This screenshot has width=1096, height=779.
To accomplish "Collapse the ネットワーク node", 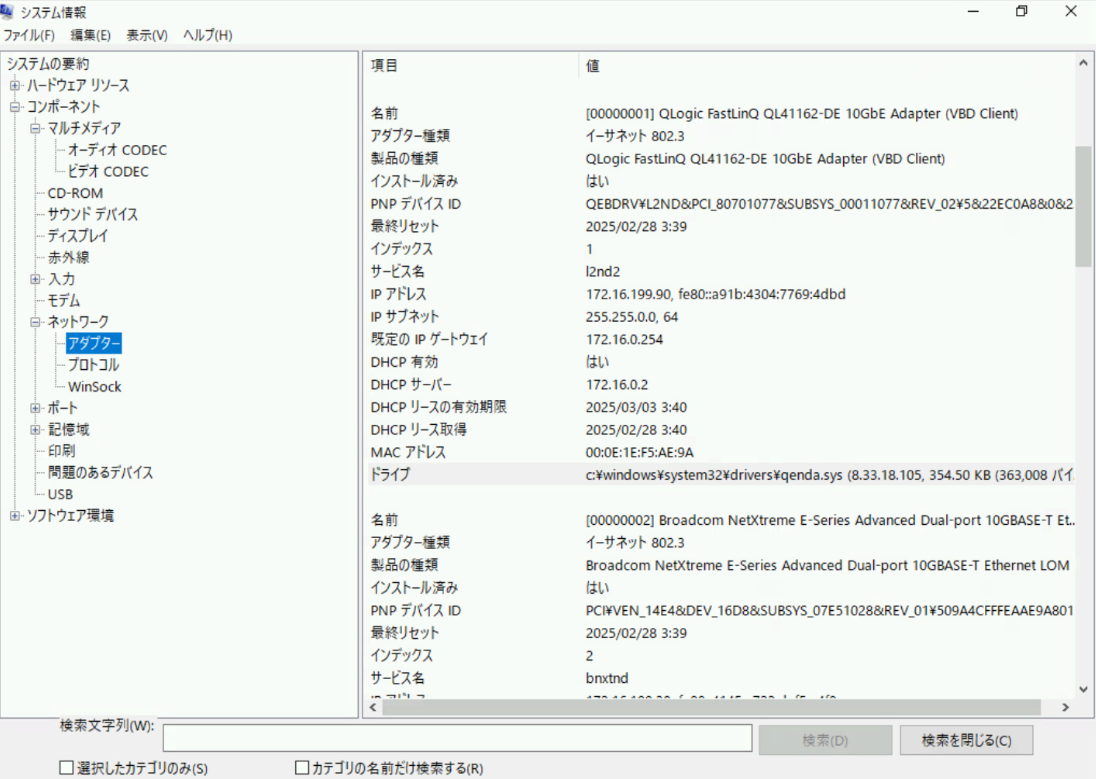I will (x=35, y=322).
